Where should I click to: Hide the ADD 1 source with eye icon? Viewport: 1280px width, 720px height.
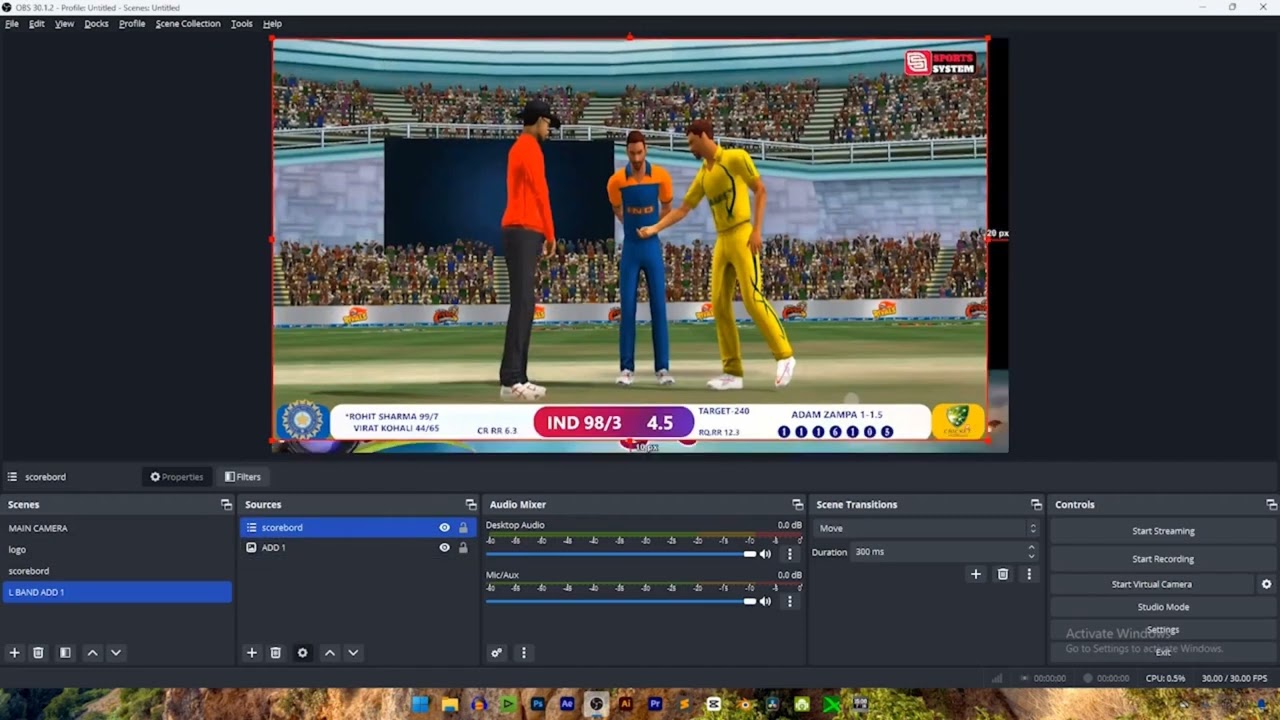point(444,548)
